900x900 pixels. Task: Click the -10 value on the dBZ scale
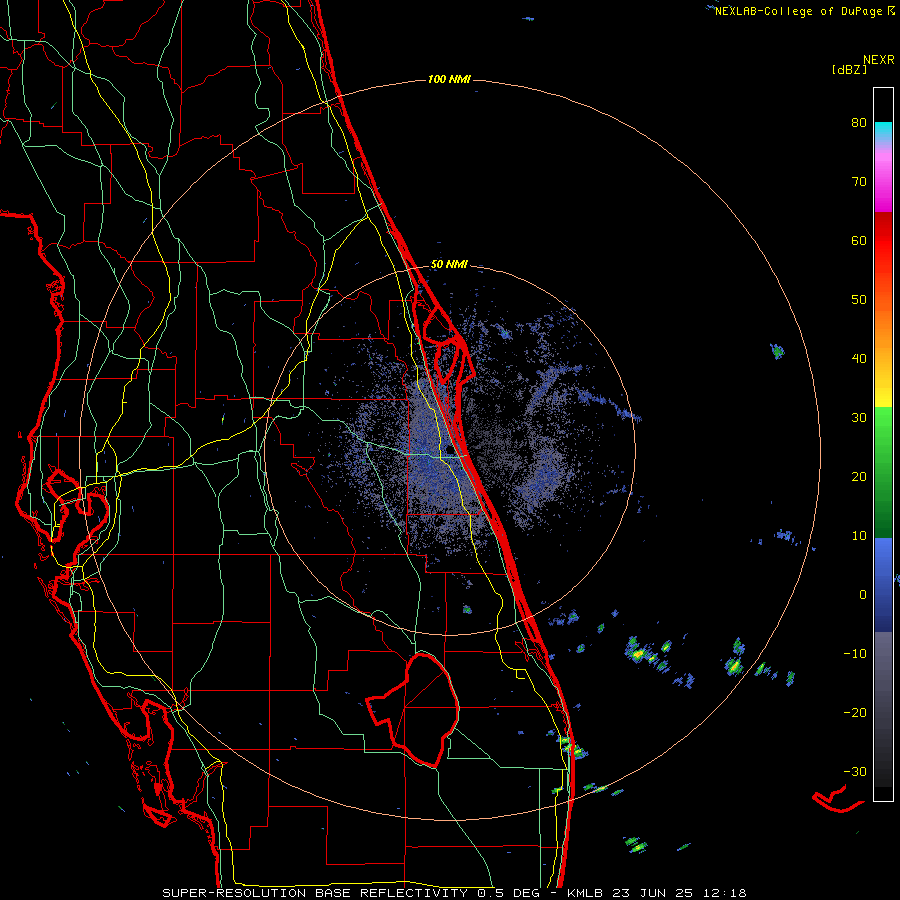click(855, 654)
